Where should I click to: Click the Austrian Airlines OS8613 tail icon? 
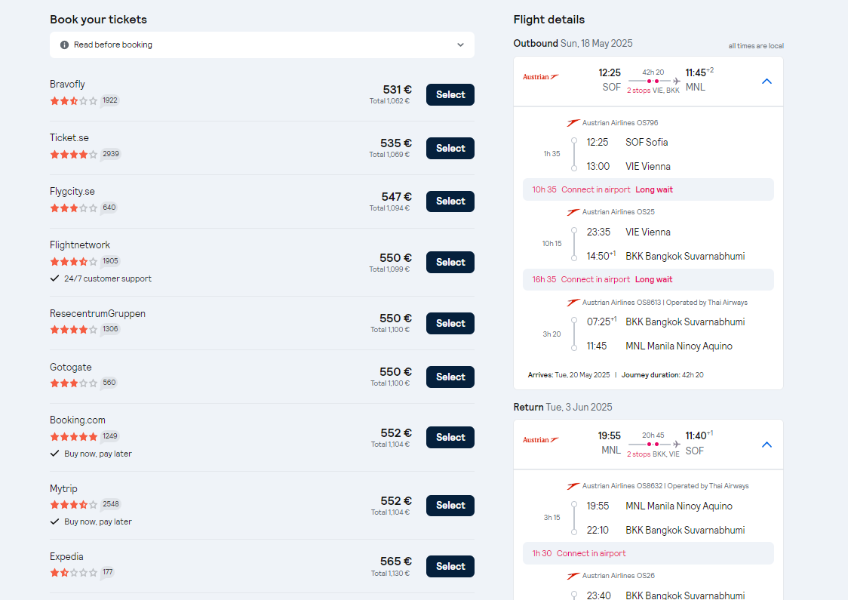(573, 302)
